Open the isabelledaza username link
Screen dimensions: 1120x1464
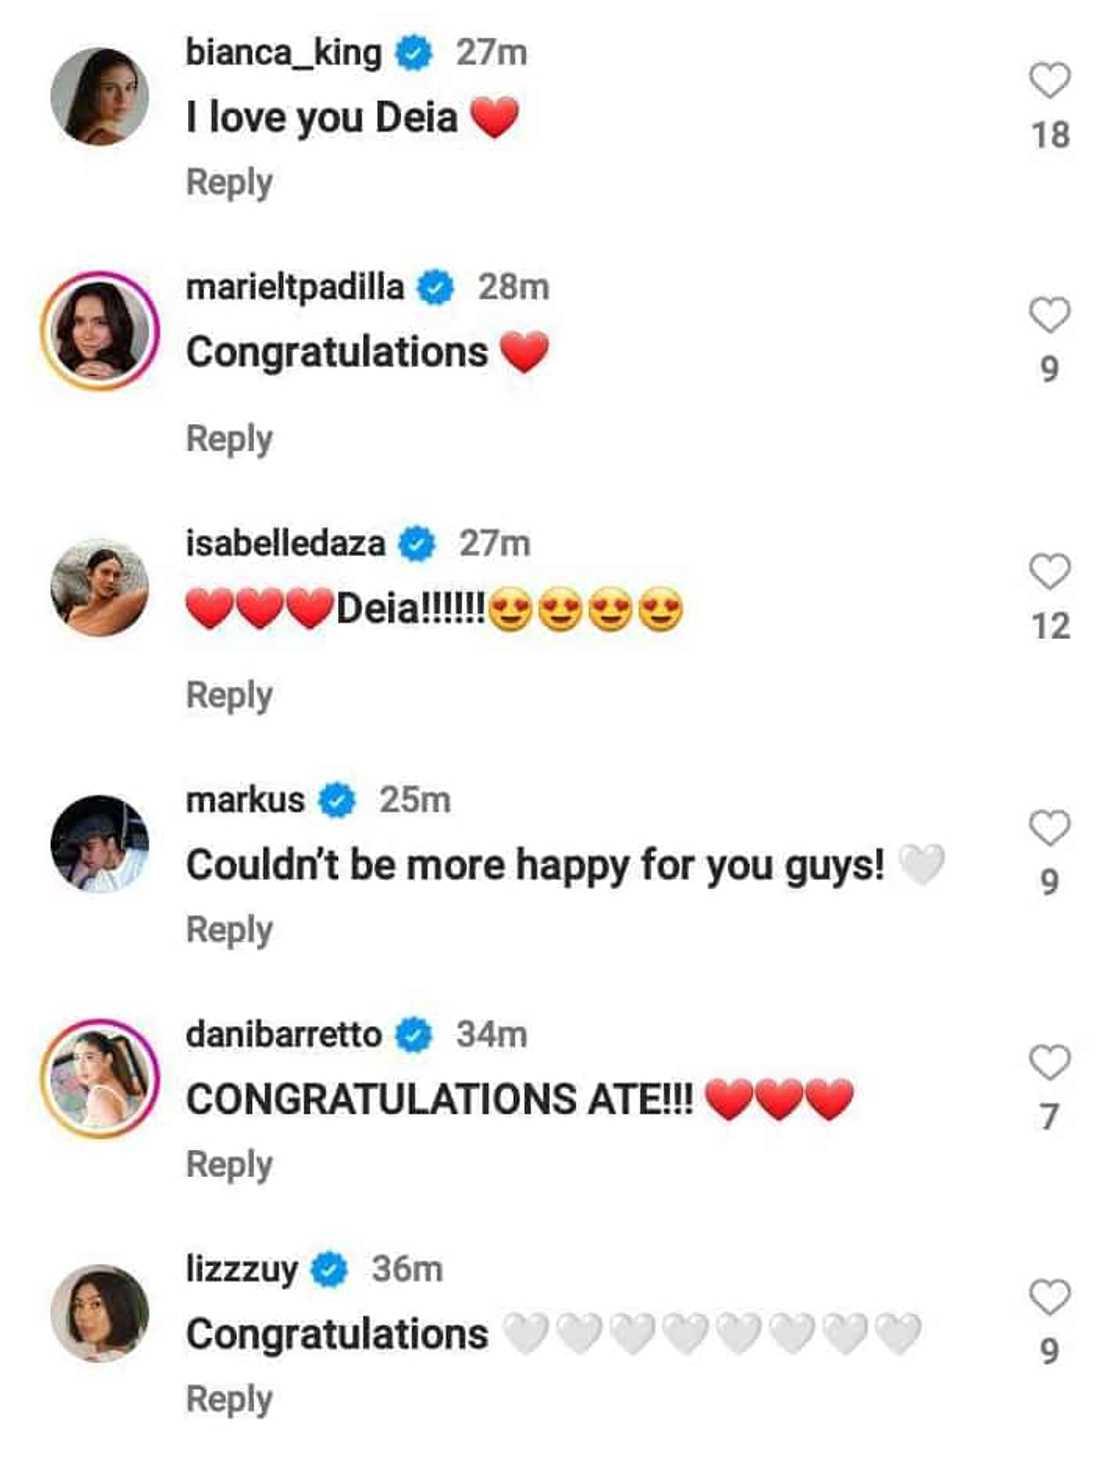point(285,543)
